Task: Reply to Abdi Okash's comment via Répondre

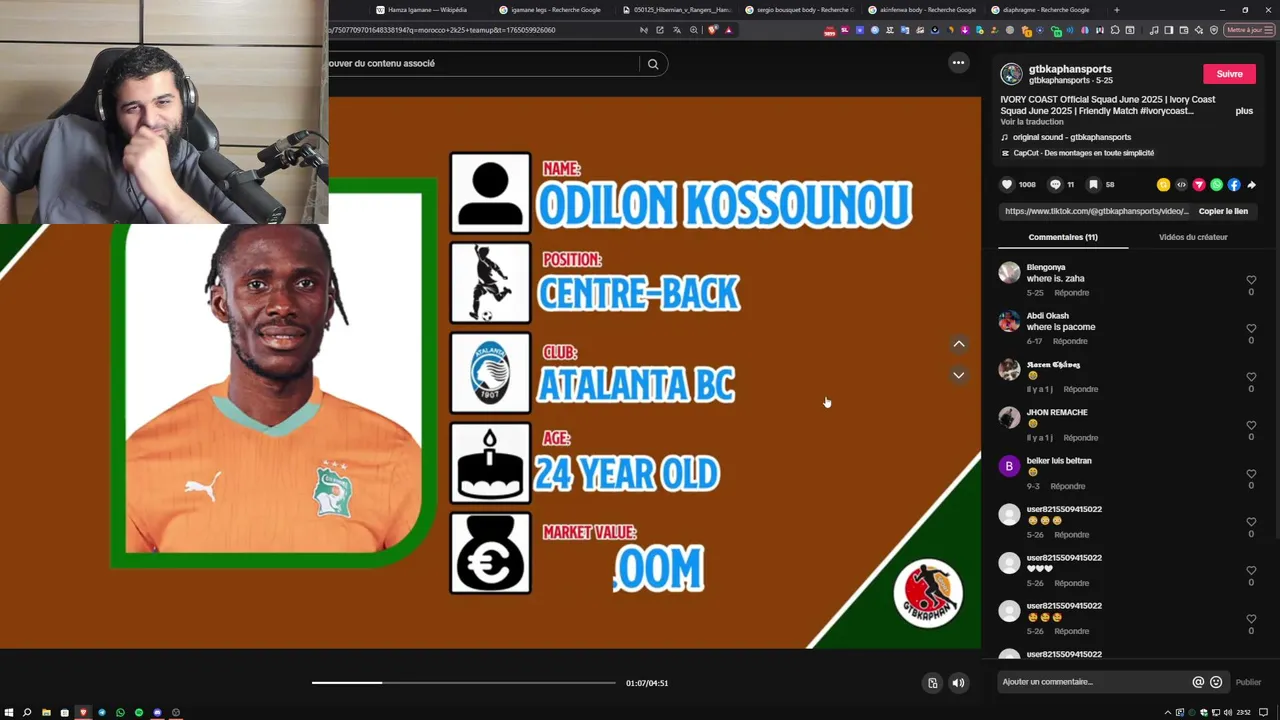Action: tap(1070, 341)
